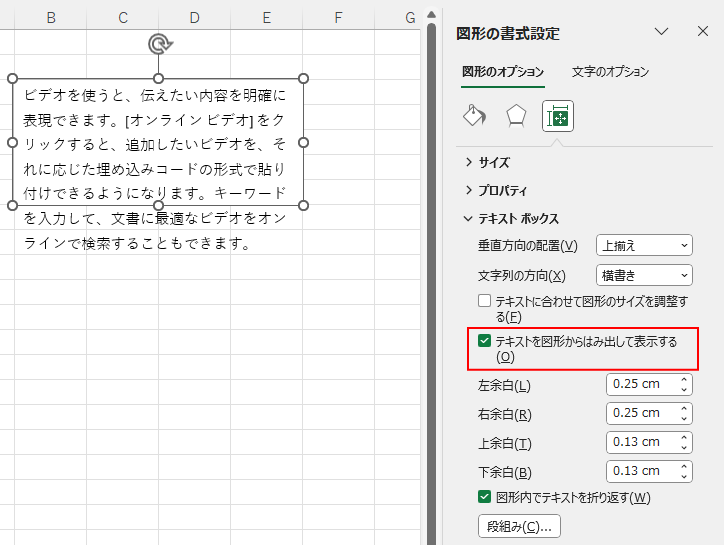Select column E header
Image resolution: width=724 pixels, height=545 pixels.
(266, 18)
